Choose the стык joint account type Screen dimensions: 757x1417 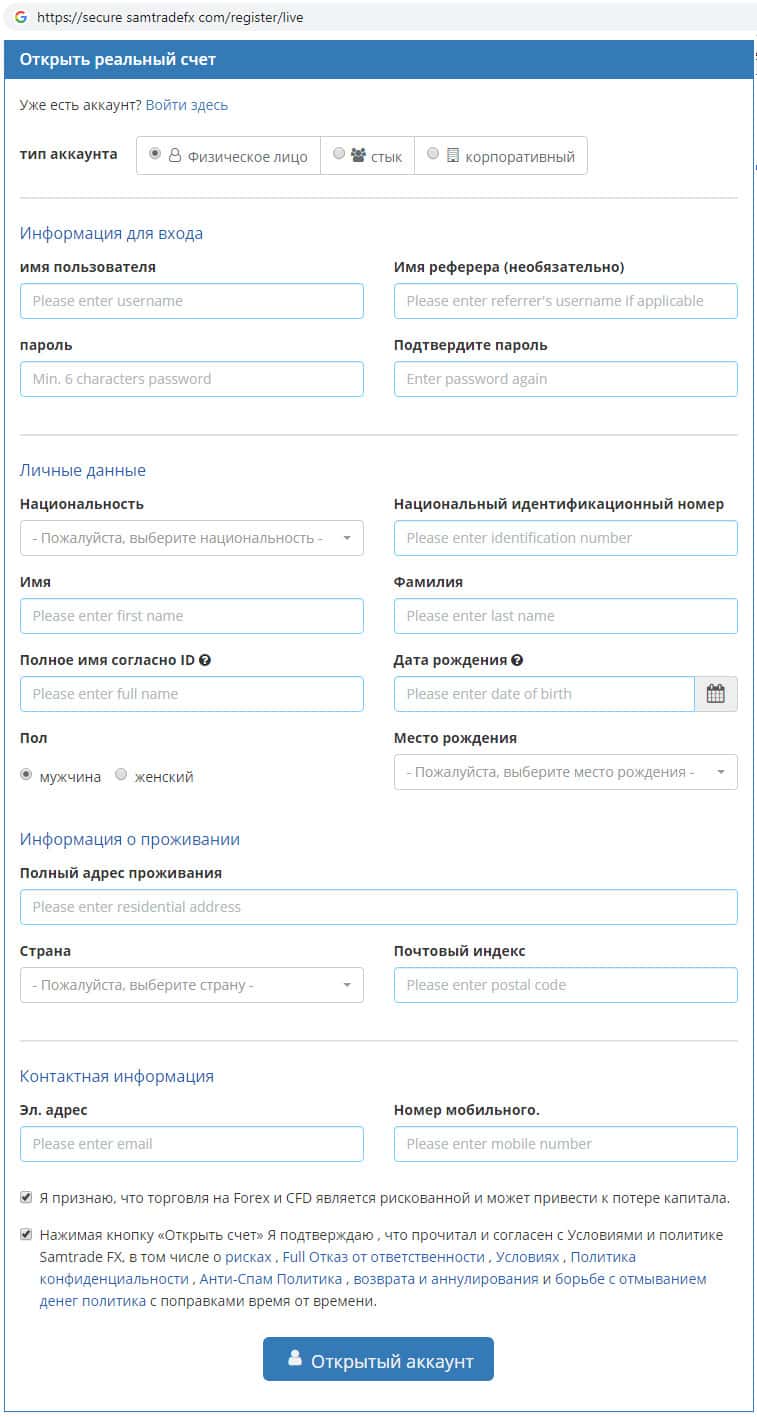[339, 154]
